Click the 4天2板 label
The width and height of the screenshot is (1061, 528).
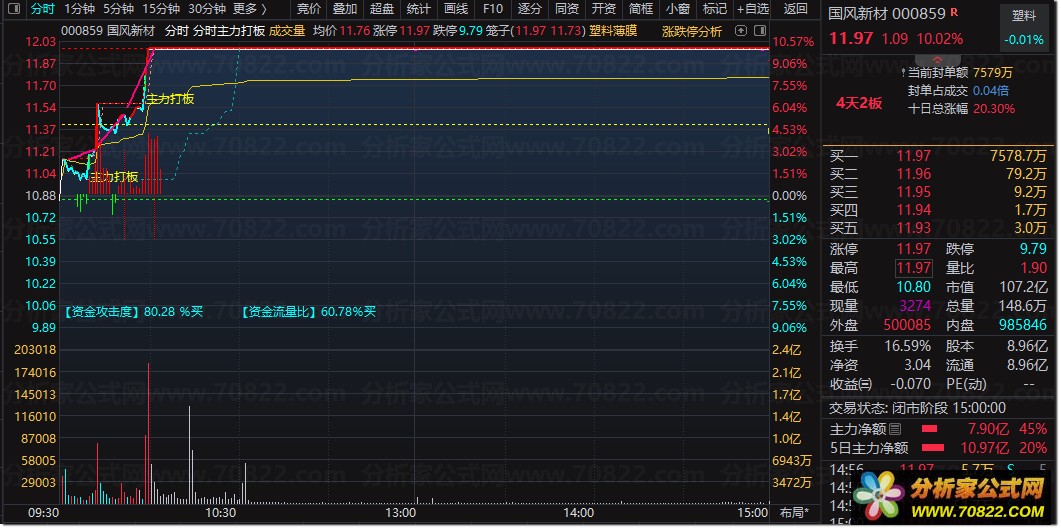click(x=859, y=103)
